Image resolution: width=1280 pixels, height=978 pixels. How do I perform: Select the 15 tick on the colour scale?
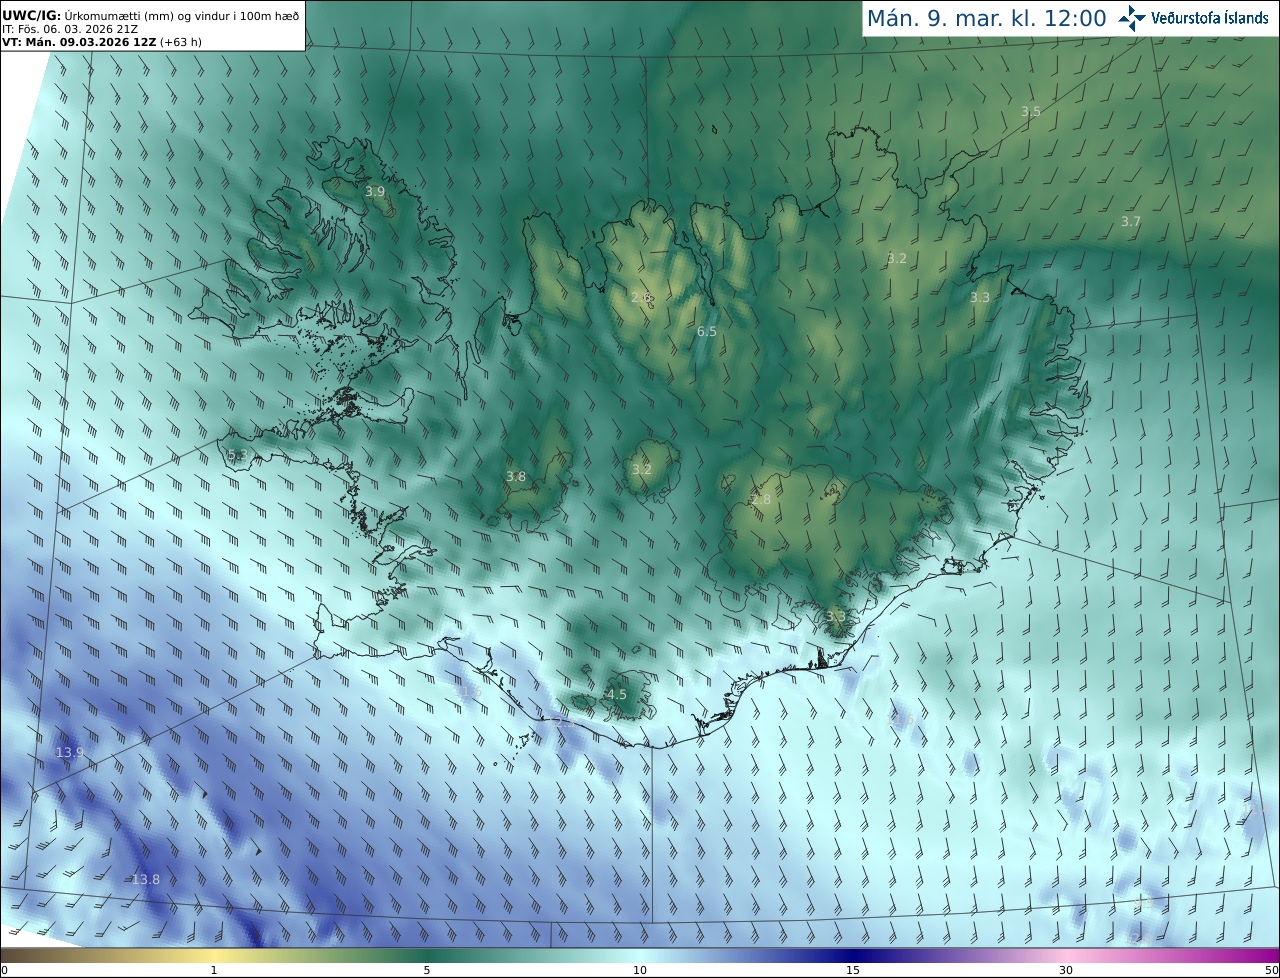click(853, 970)
